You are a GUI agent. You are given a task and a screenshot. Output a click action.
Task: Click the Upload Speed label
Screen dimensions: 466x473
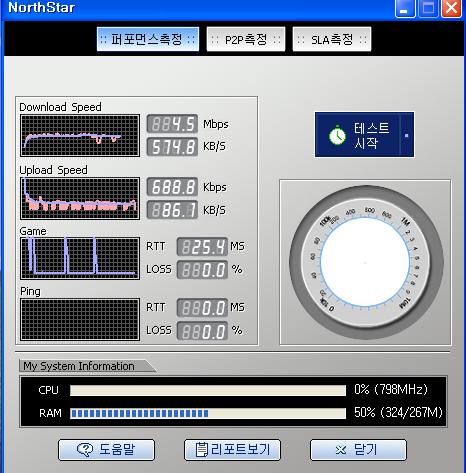click(x=53, y=170)
